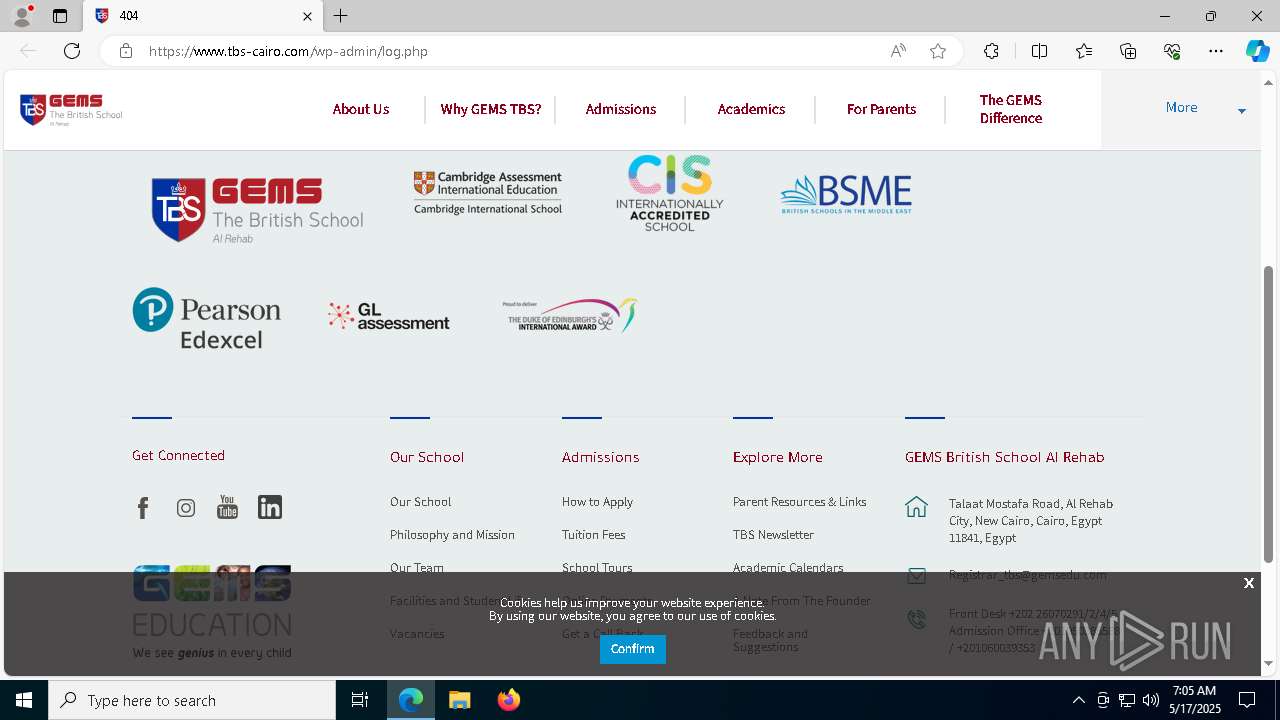Open the Our School footer link
The width and height of the screenshot is (1280, 720).
click(420, 502)
